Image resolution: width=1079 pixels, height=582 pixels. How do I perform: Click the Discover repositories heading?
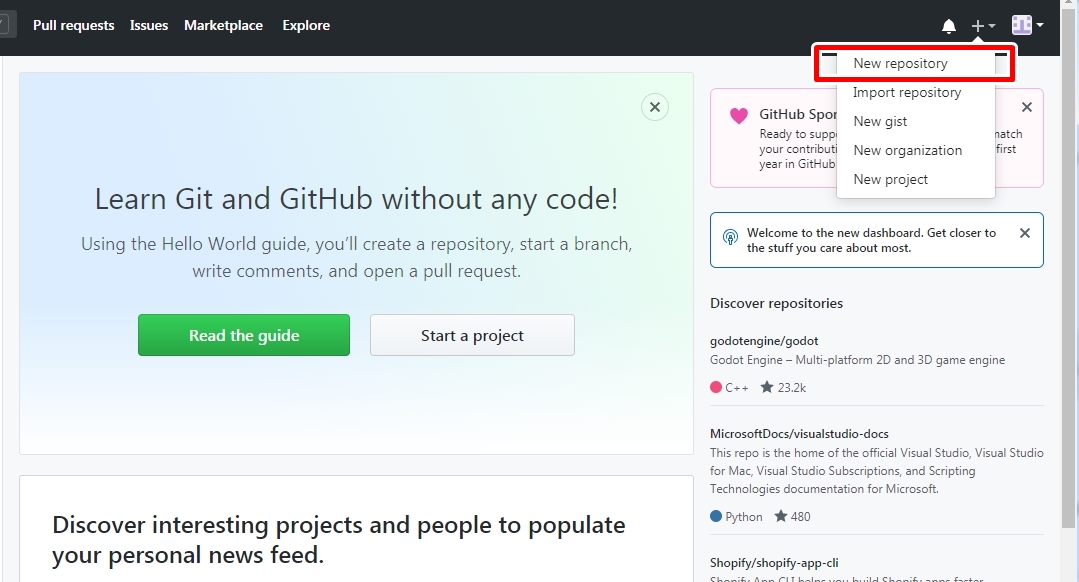pyautogui.click(x=776, y=303)
